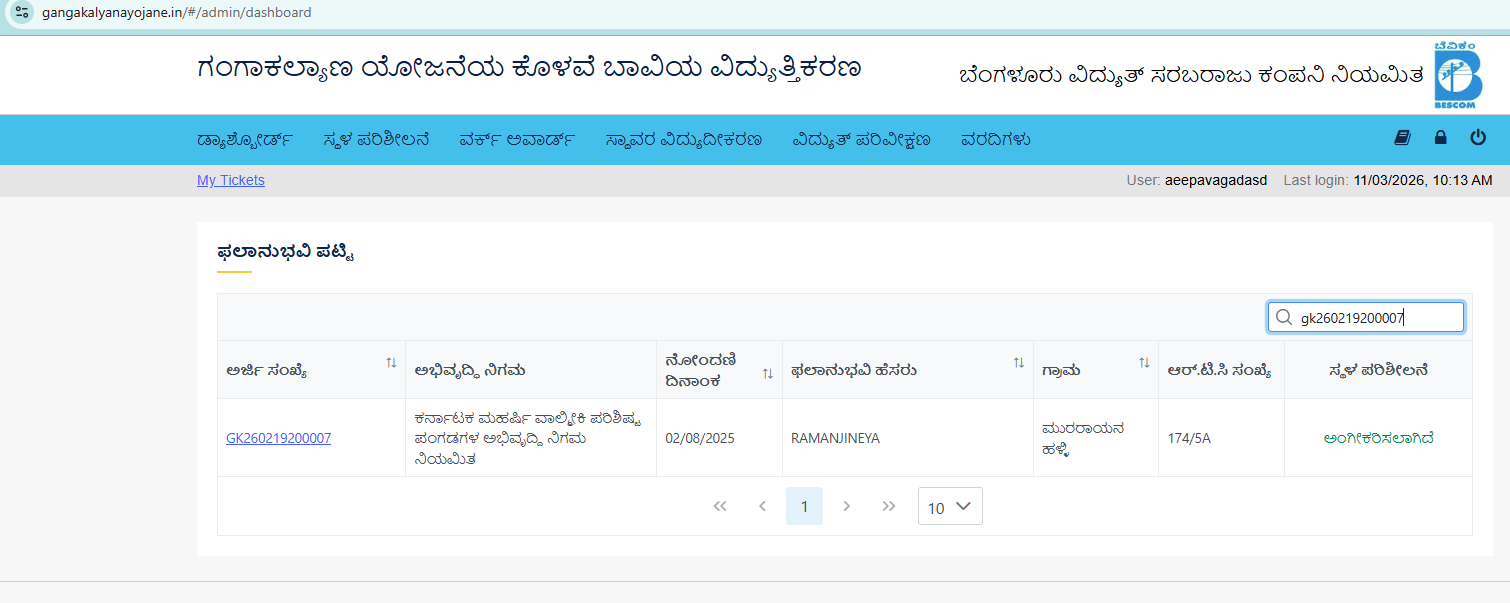Viewport: 1510px width, 603px height.
Task: Click the ಫಲಾನುಭವಿ ಪಟ್ಟಿ heading
Action: [x=286, y=252]
